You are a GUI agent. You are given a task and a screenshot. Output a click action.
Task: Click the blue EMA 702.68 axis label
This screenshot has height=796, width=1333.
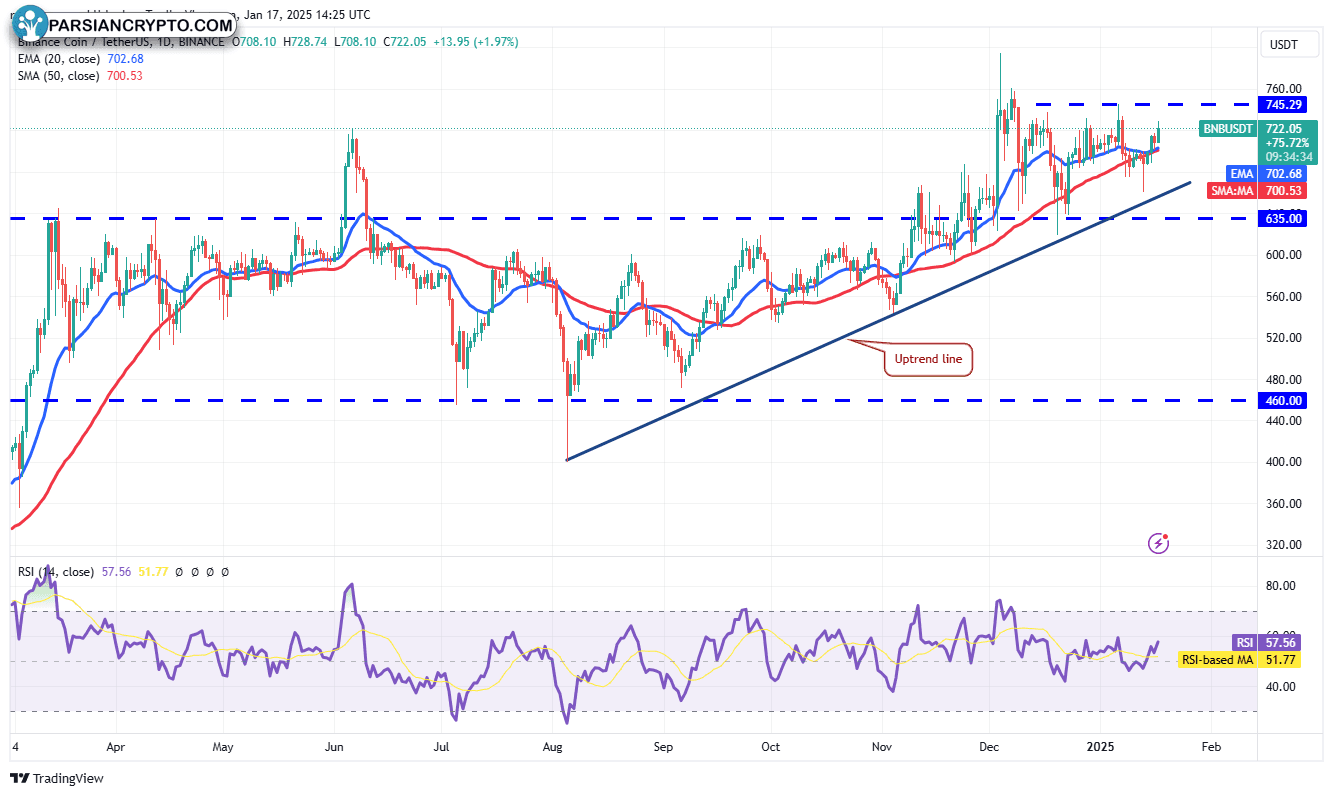coord(1268,174)
